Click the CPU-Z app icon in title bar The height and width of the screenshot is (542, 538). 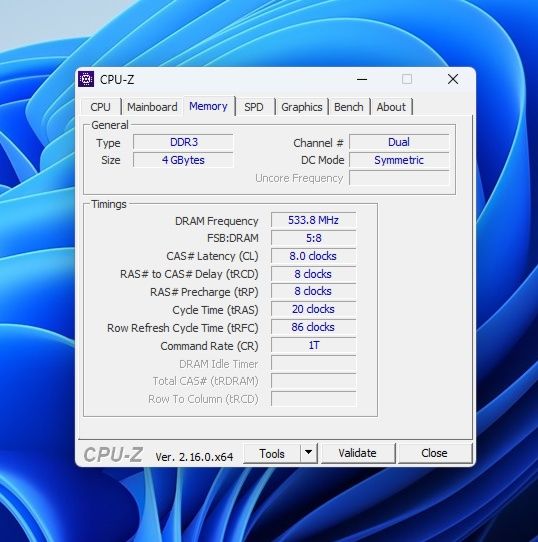coord(86,79)
